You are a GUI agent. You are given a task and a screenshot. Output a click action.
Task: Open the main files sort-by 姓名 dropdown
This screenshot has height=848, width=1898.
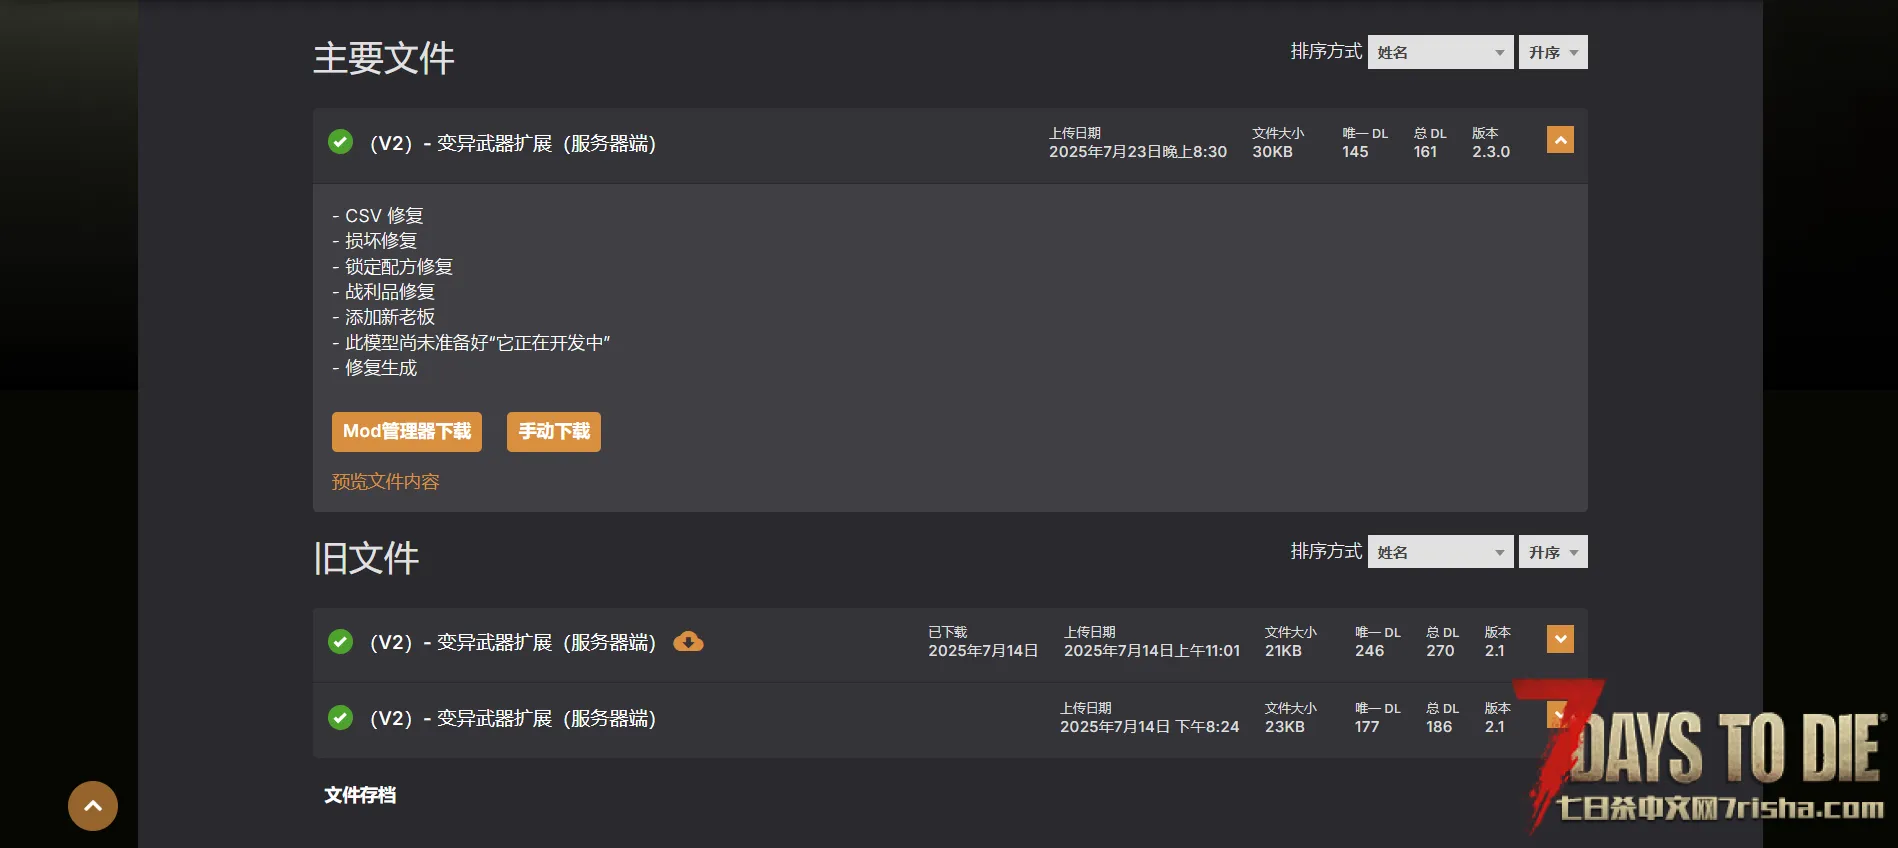coord(1440,52)
